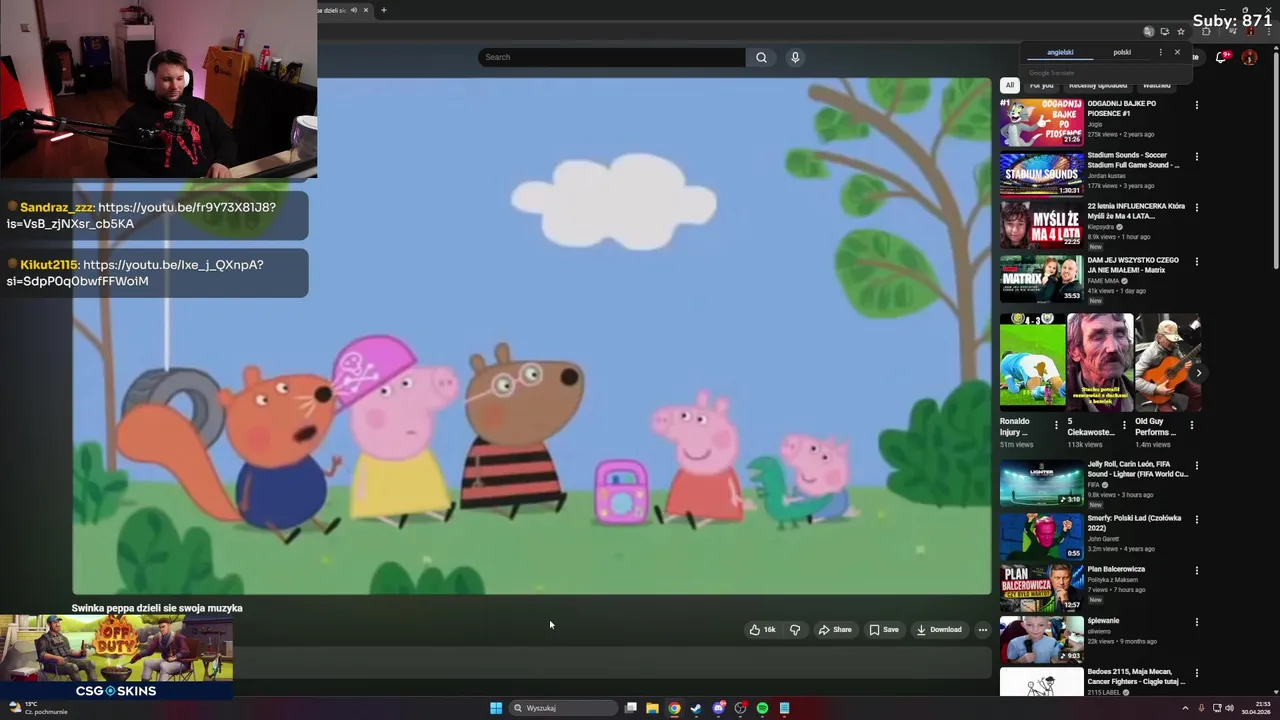Image resolution: width=1280 pixels, height=720 pixels.
Task: Start voice search with the microphone icon
Action: 795,57
